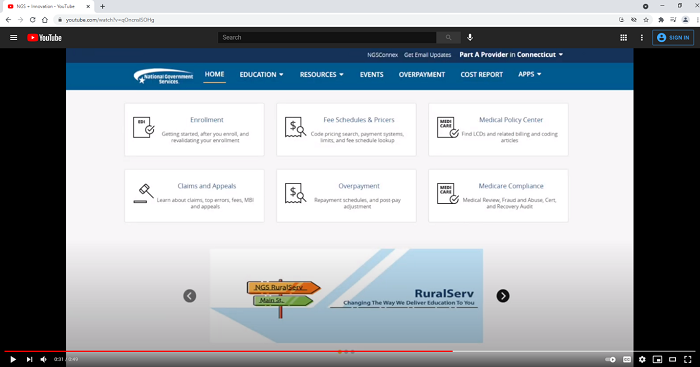Expand the EDUCATION menu

click(x=261, y=75)
